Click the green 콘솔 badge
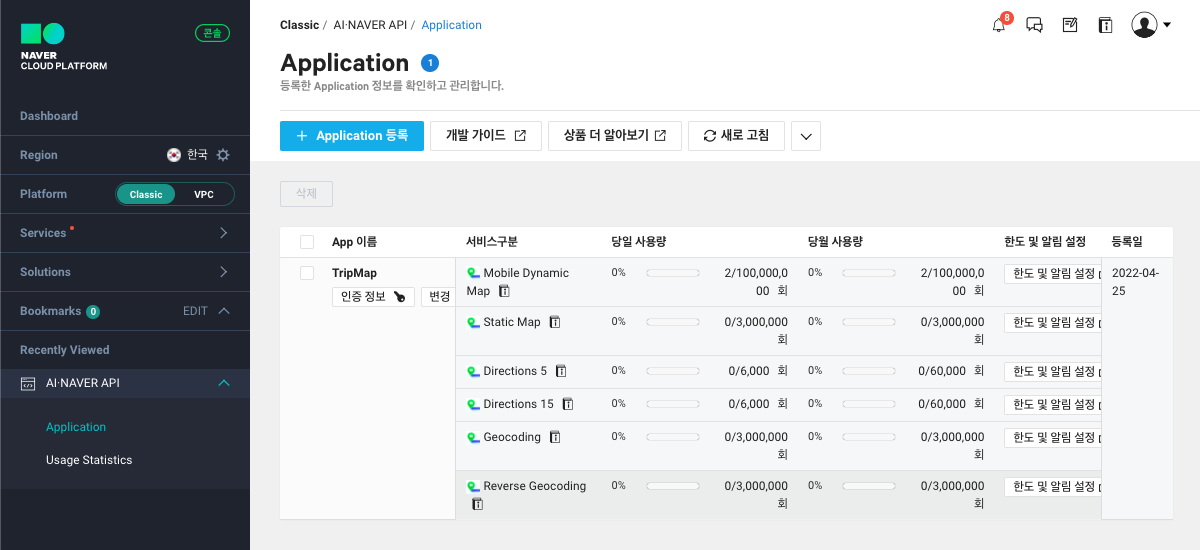1200x550 pixels. 212,33
